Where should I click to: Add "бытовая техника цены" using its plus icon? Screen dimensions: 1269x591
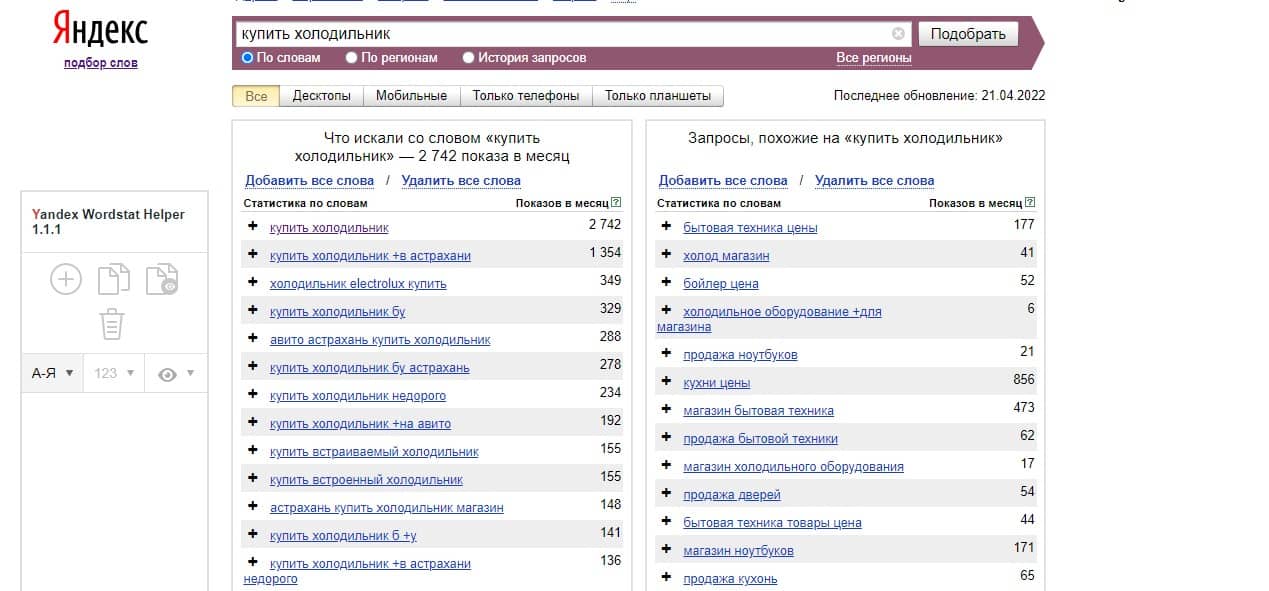(x=665, y=227)
